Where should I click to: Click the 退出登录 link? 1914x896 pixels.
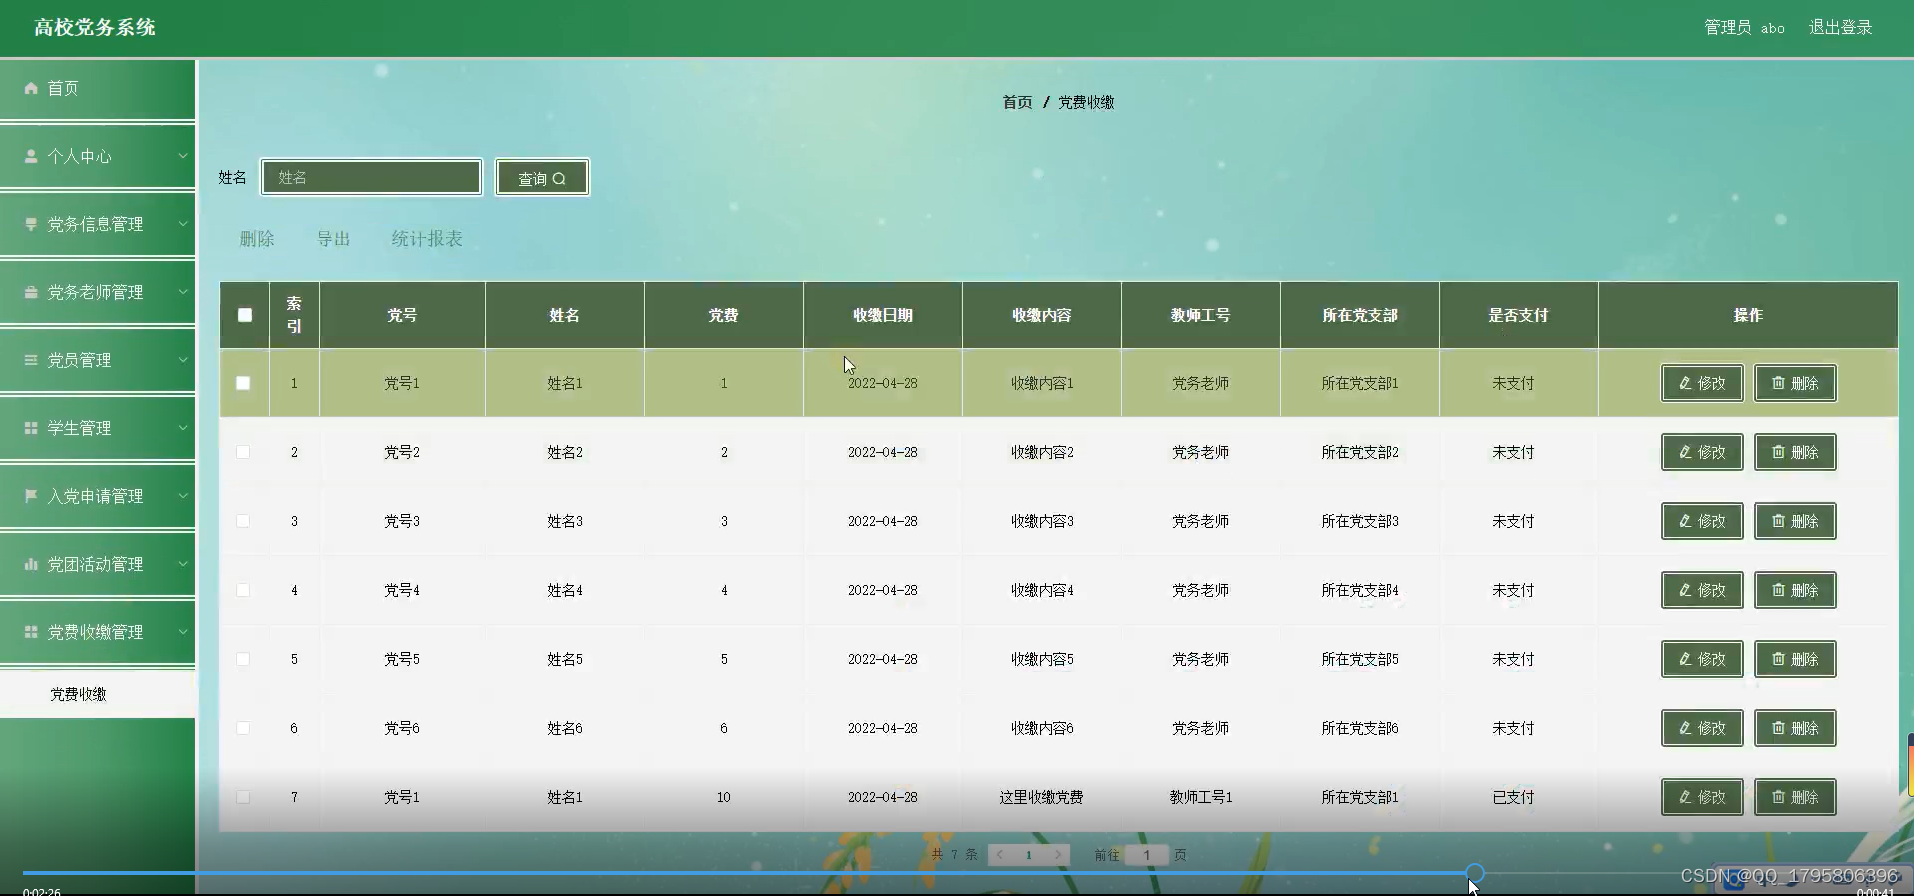pyautogui.click(x=1840, y=28)
